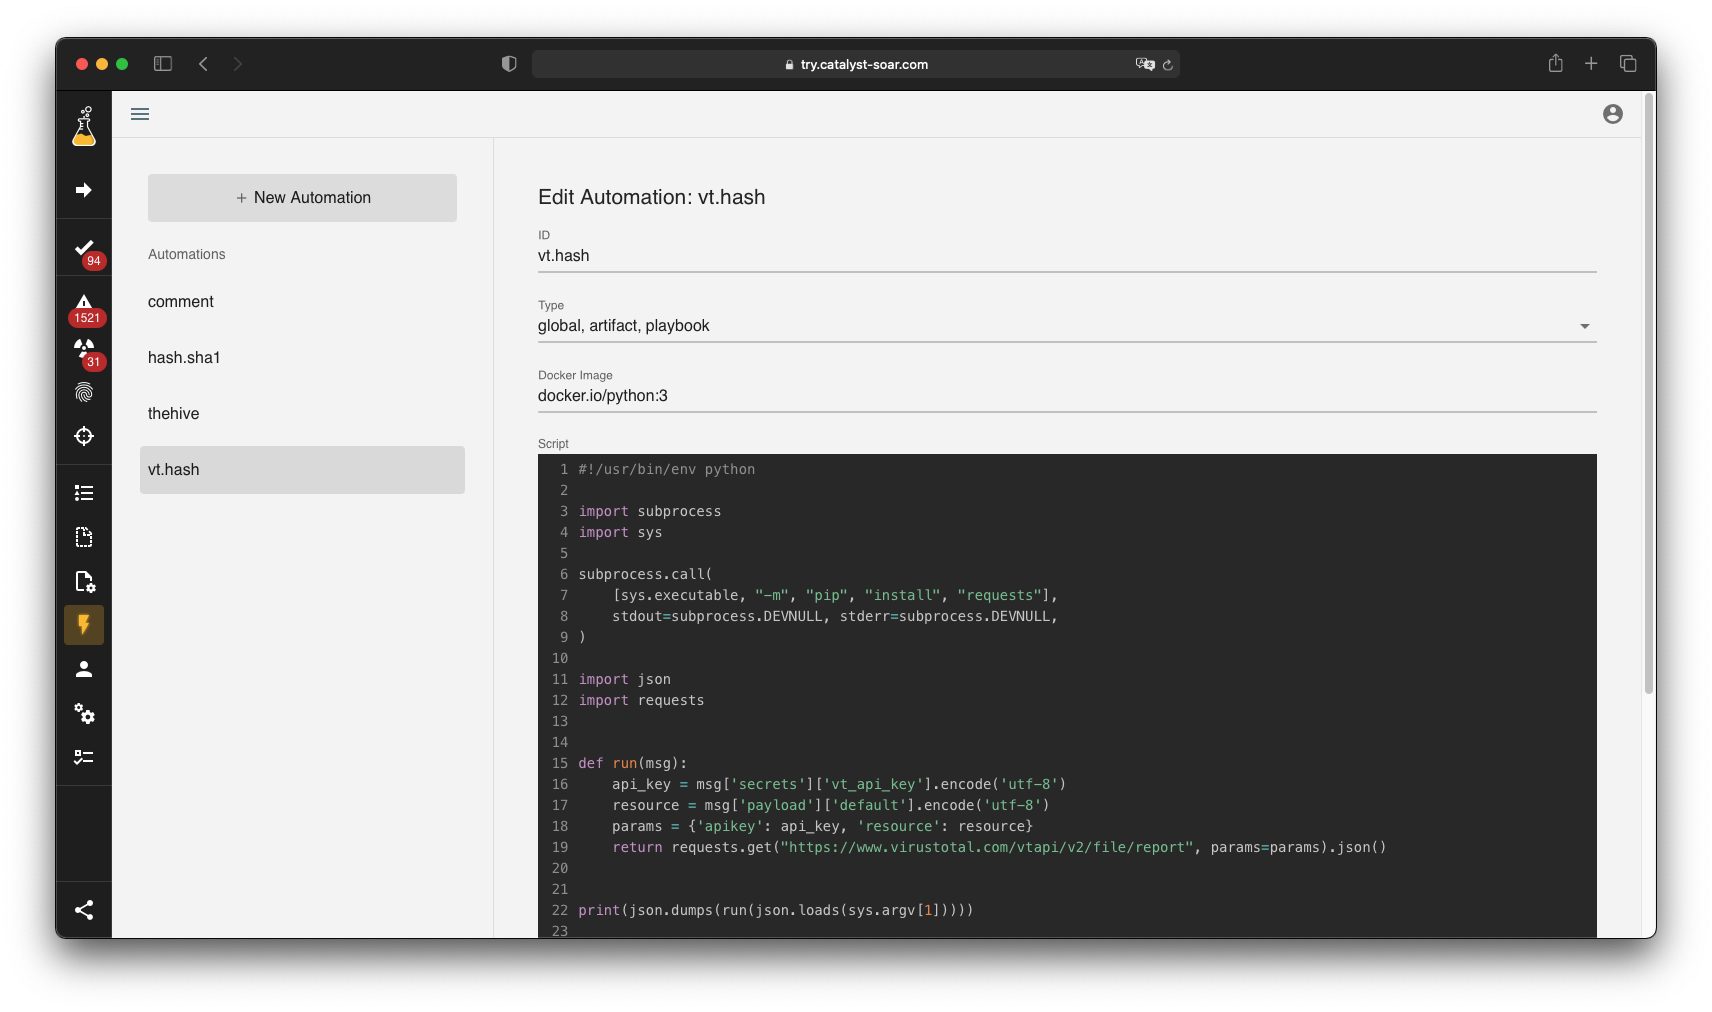Open the user person icon in sidebar

[x=84, y=669]
